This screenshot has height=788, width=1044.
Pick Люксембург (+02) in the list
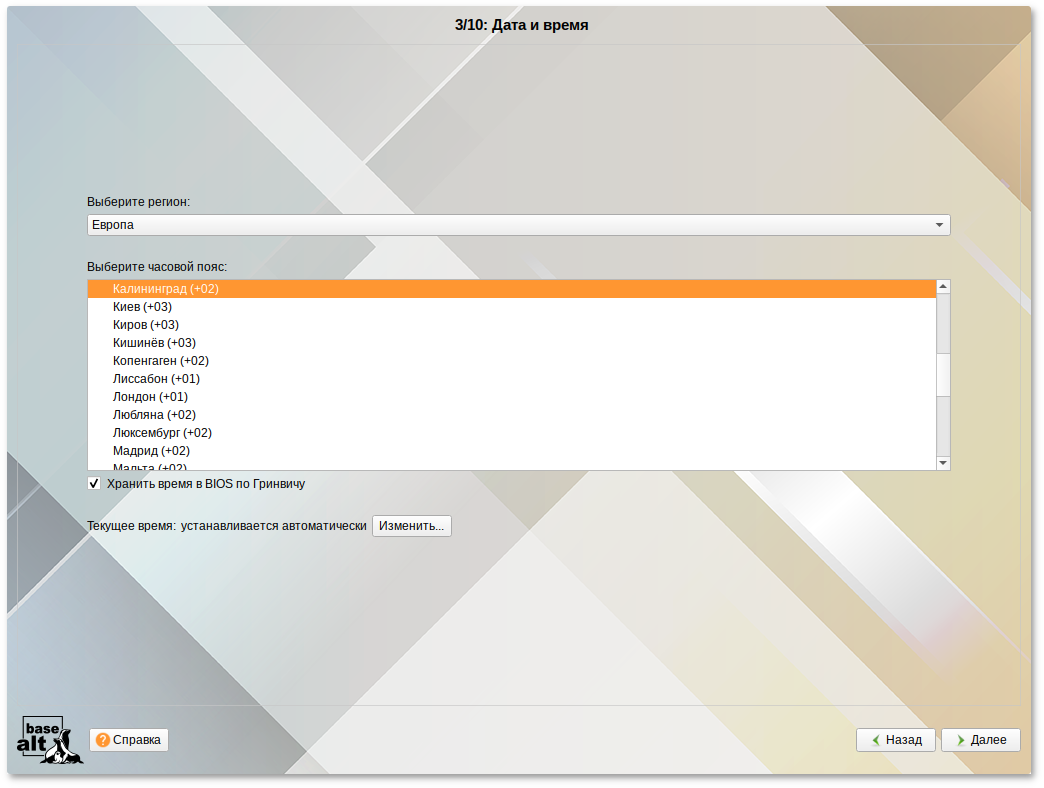[x=162, y=433]
